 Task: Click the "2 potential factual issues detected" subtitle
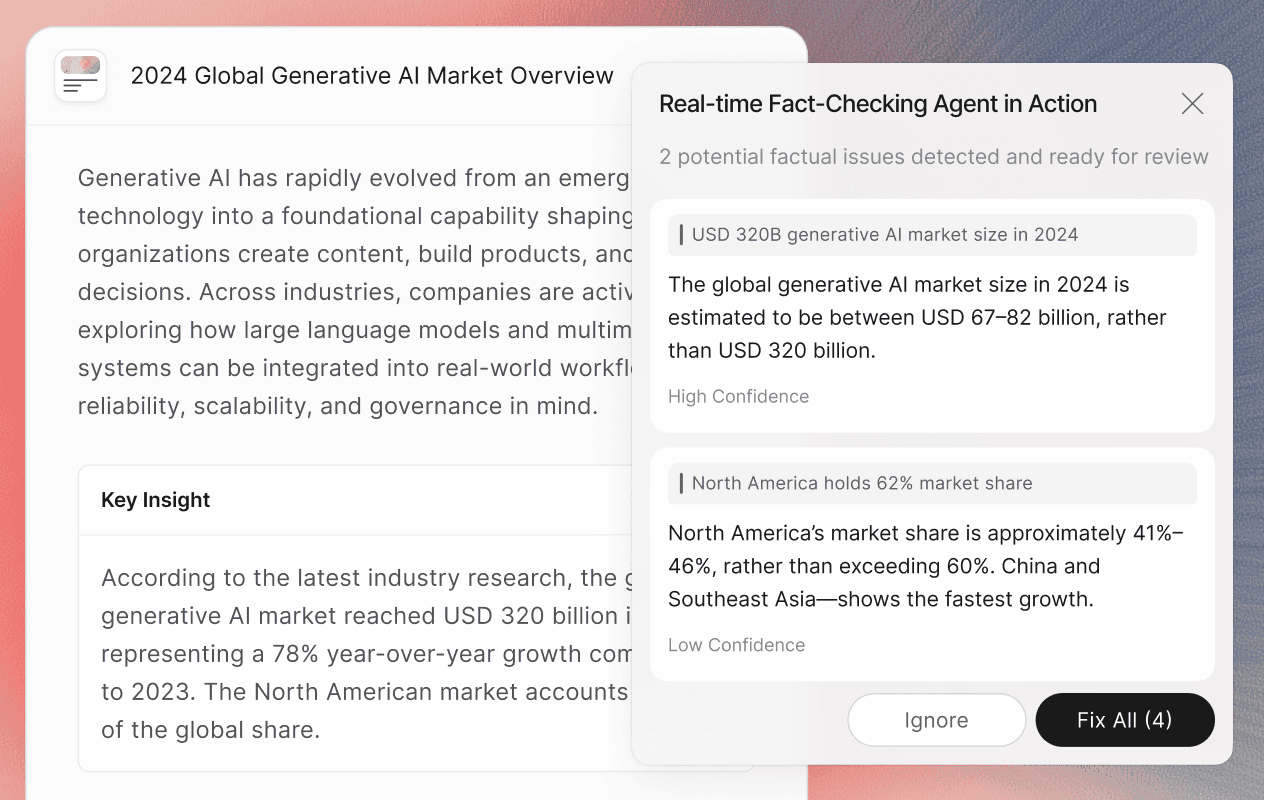point(933,157)
